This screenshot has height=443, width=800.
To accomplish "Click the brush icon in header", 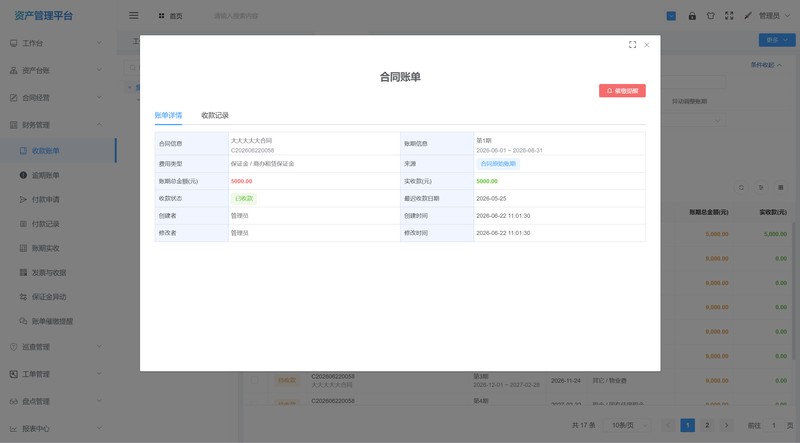I will [x=747, y=16].
